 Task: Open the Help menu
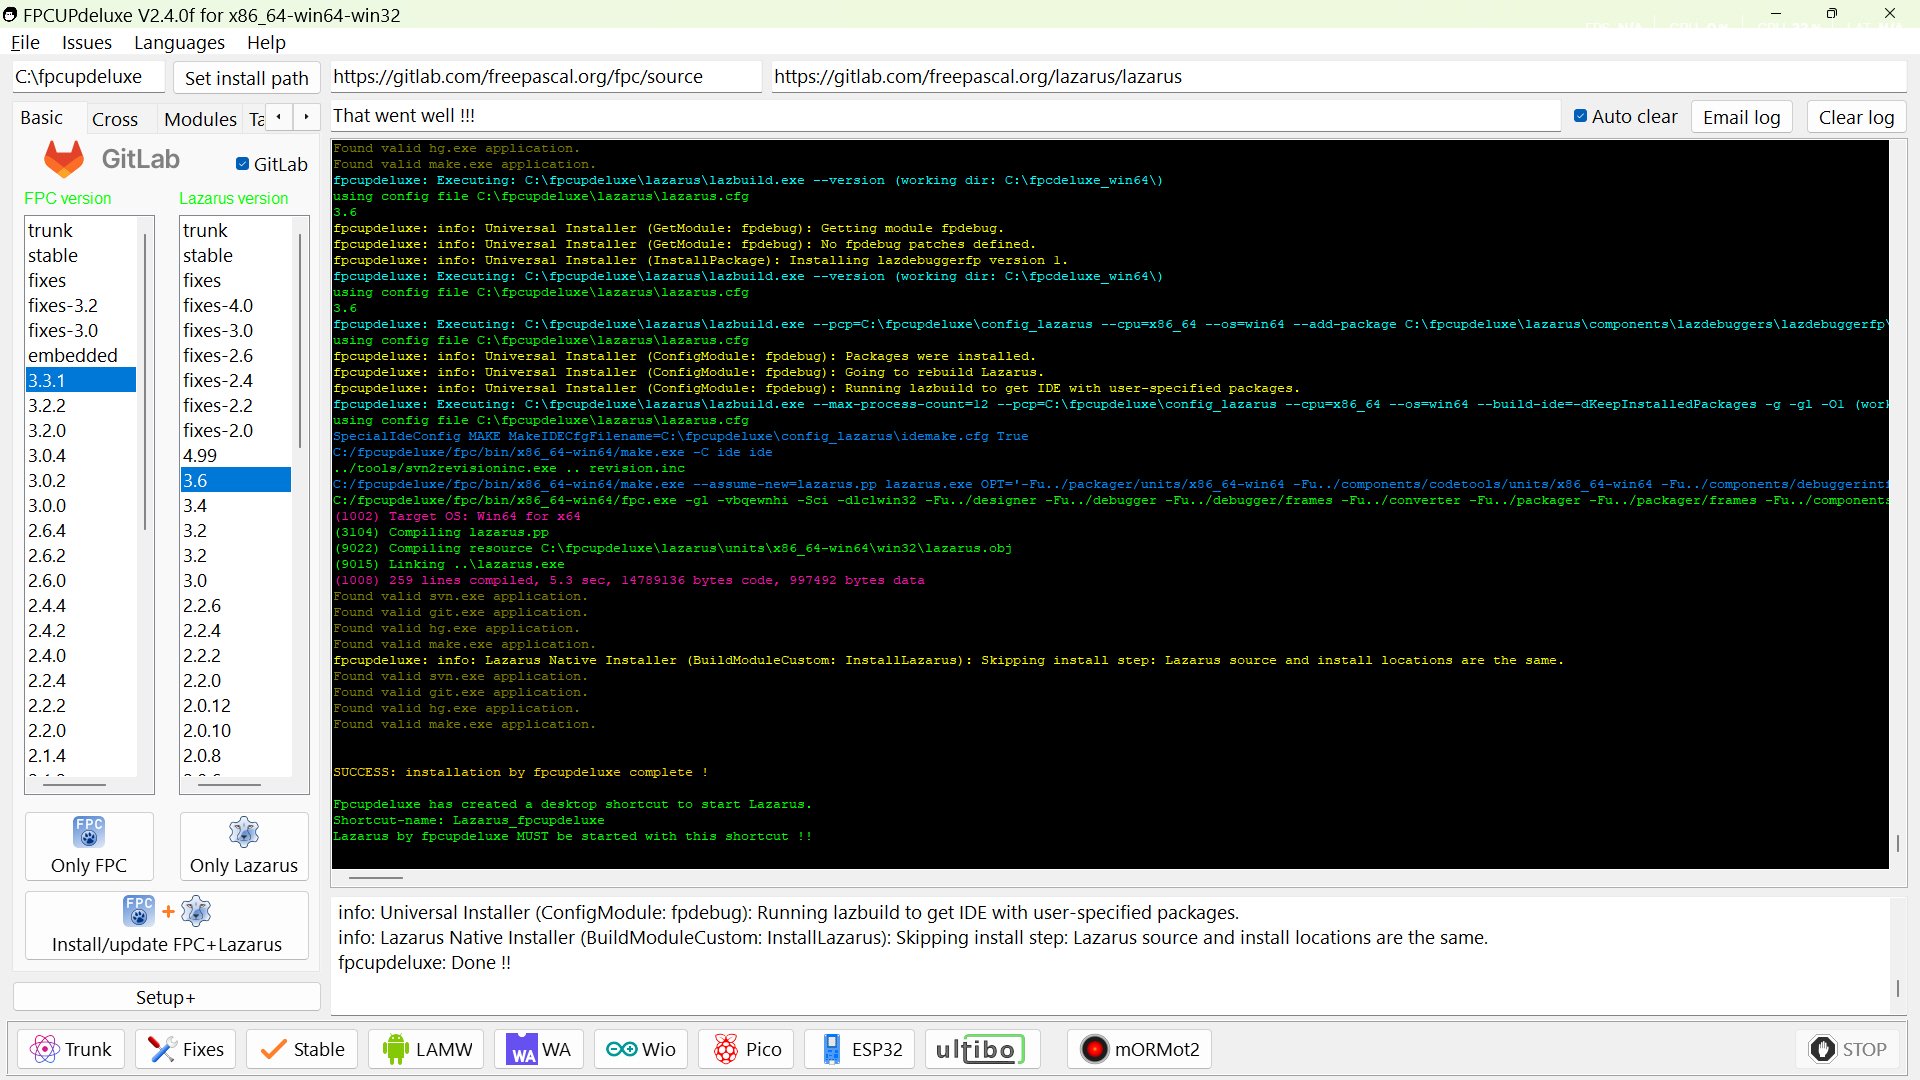coord(266,42)
